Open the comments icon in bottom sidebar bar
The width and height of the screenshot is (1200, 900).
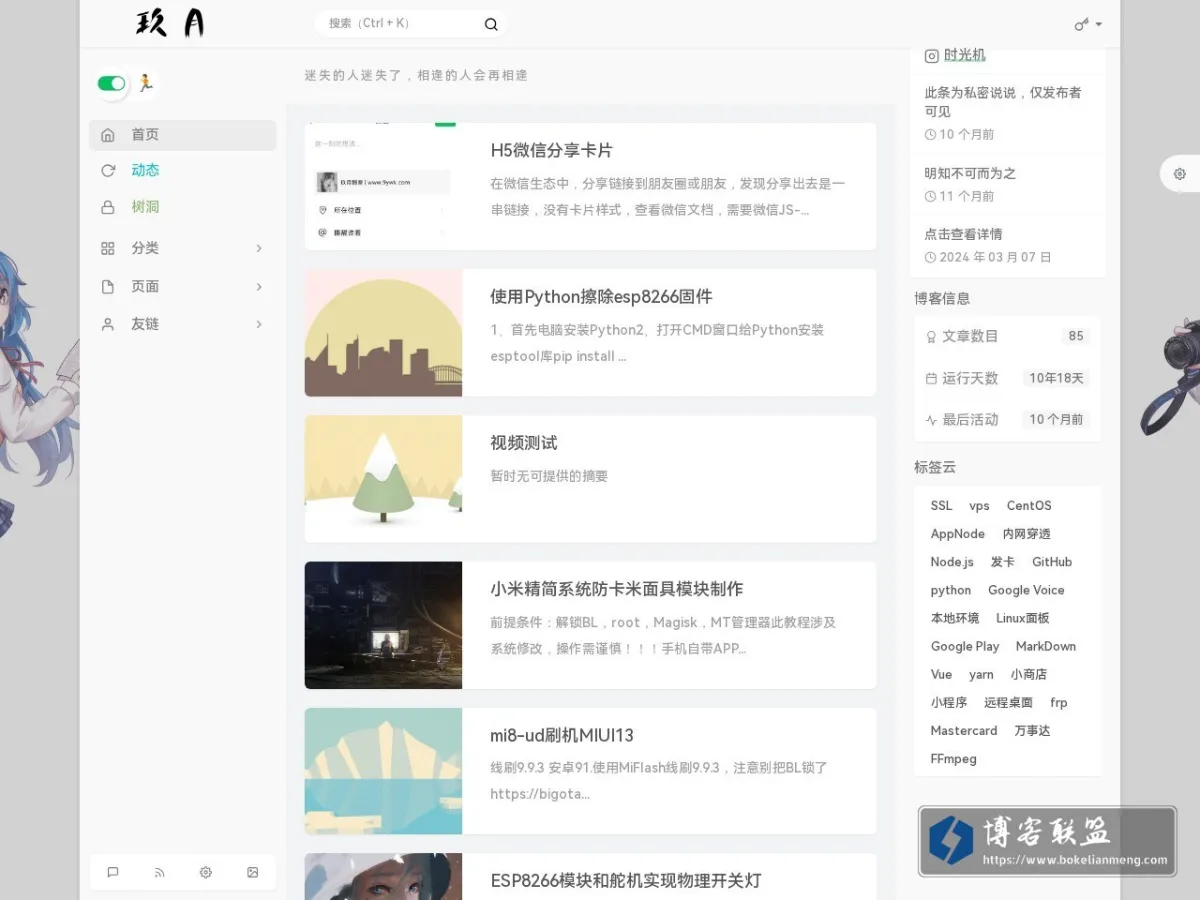click(113, 872)
